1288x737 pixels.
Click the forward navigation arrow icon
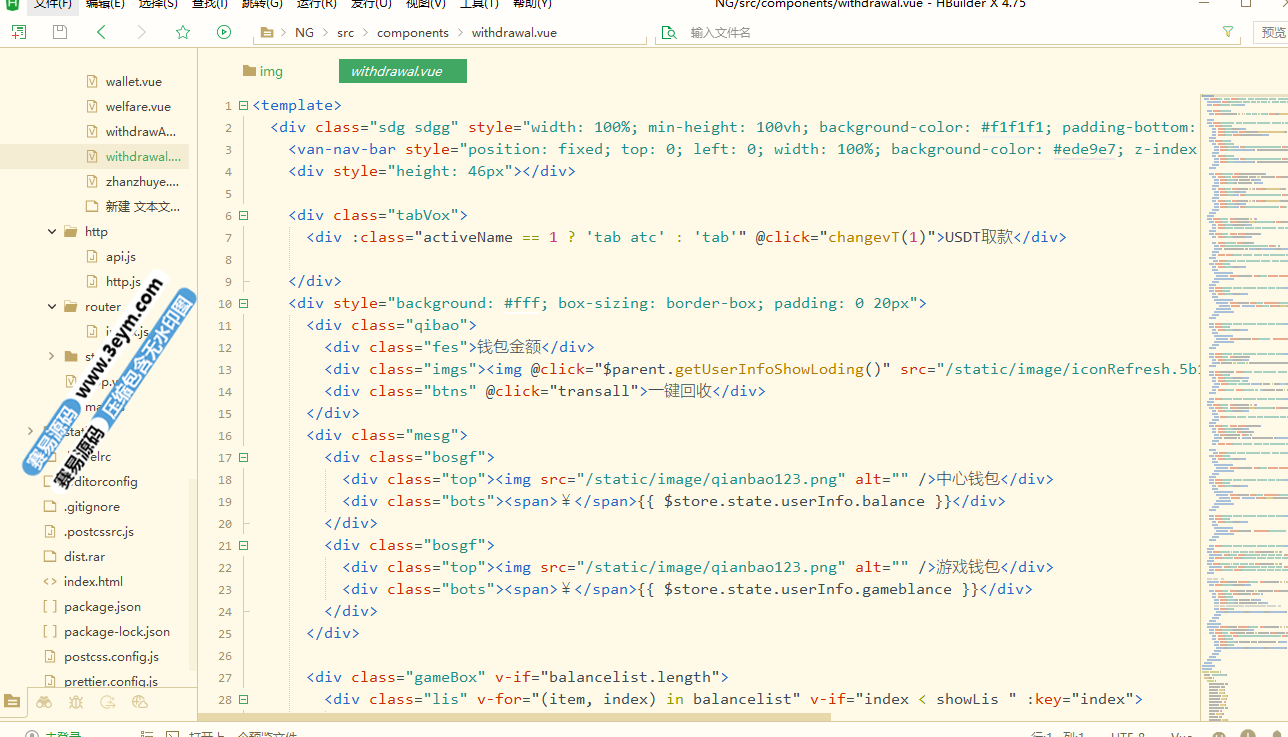[x=142, y=32]
